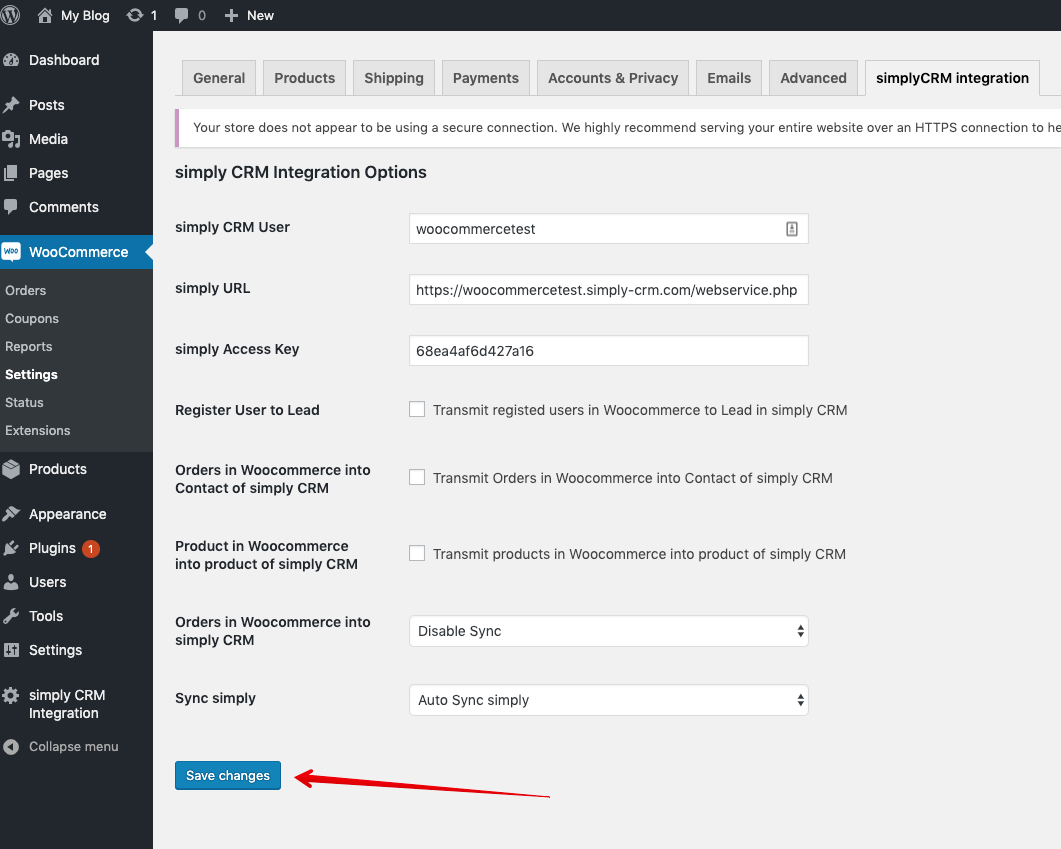Open the Orders submenu link
Image resolution: width=1061 pixels, height=849 pixels.
[x=26, y=290]
